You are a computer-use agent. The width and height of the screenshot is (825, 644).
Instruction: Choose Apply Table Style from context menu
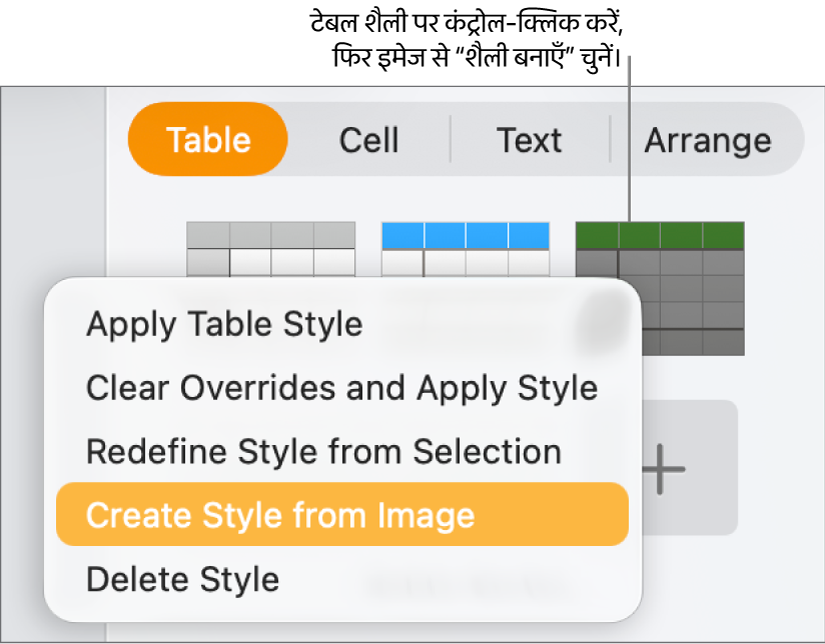pos(224,324)
